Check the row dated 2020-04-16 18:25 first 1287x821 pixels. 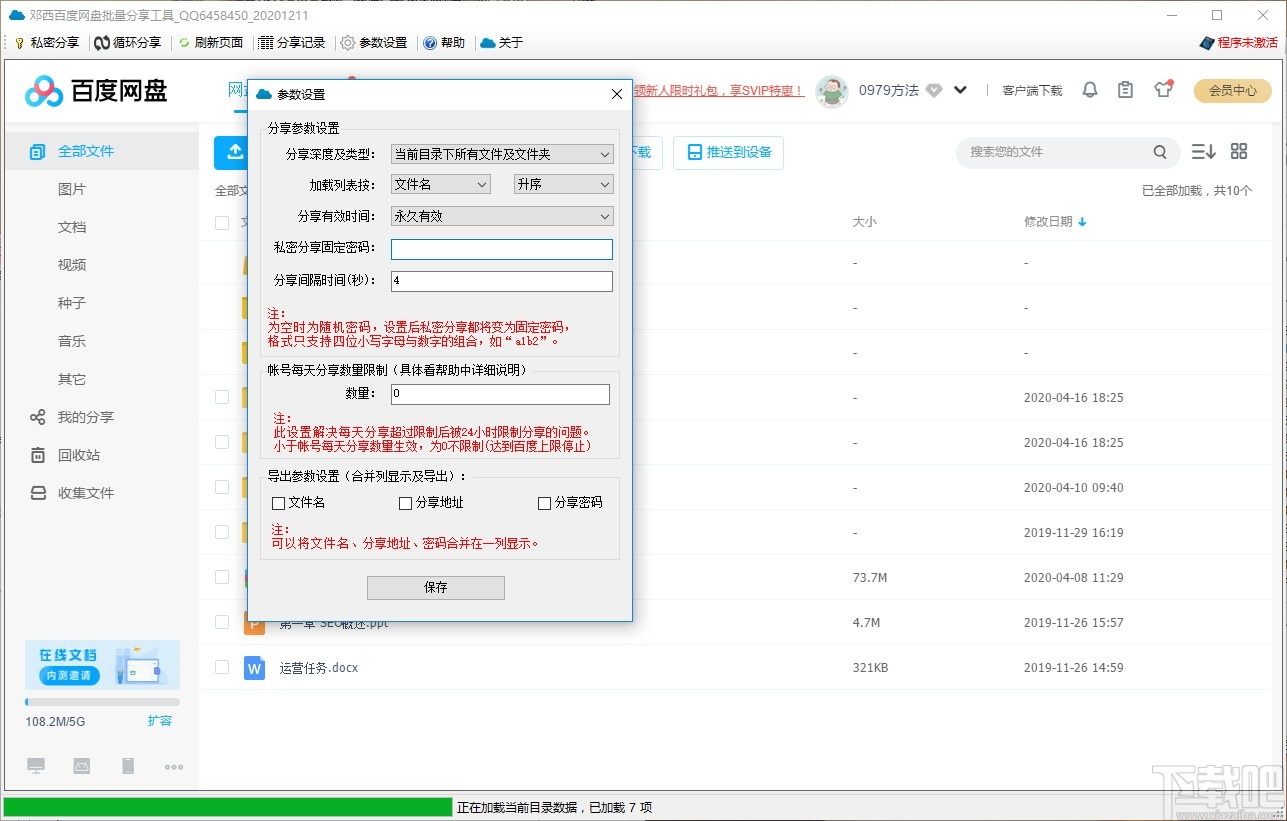(x=222, y=397)
